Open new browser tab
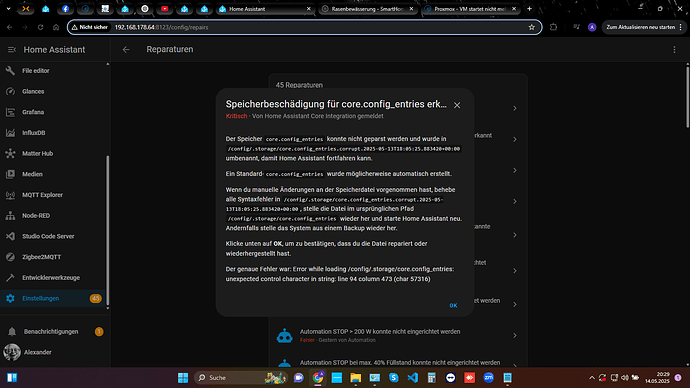The image size is (690, 388). 529,9
